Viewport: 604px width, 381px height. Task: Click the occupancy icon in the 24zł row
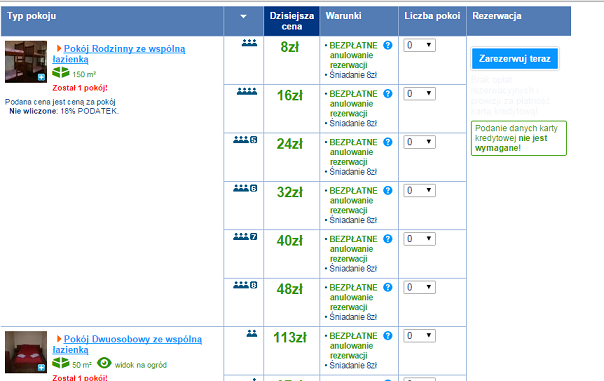(245, 139)
